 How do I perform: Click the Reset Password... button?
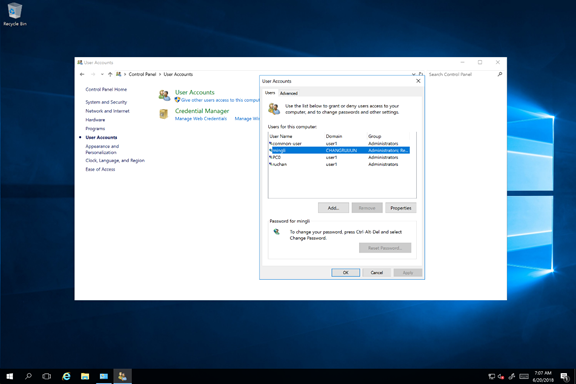(385, 248)
